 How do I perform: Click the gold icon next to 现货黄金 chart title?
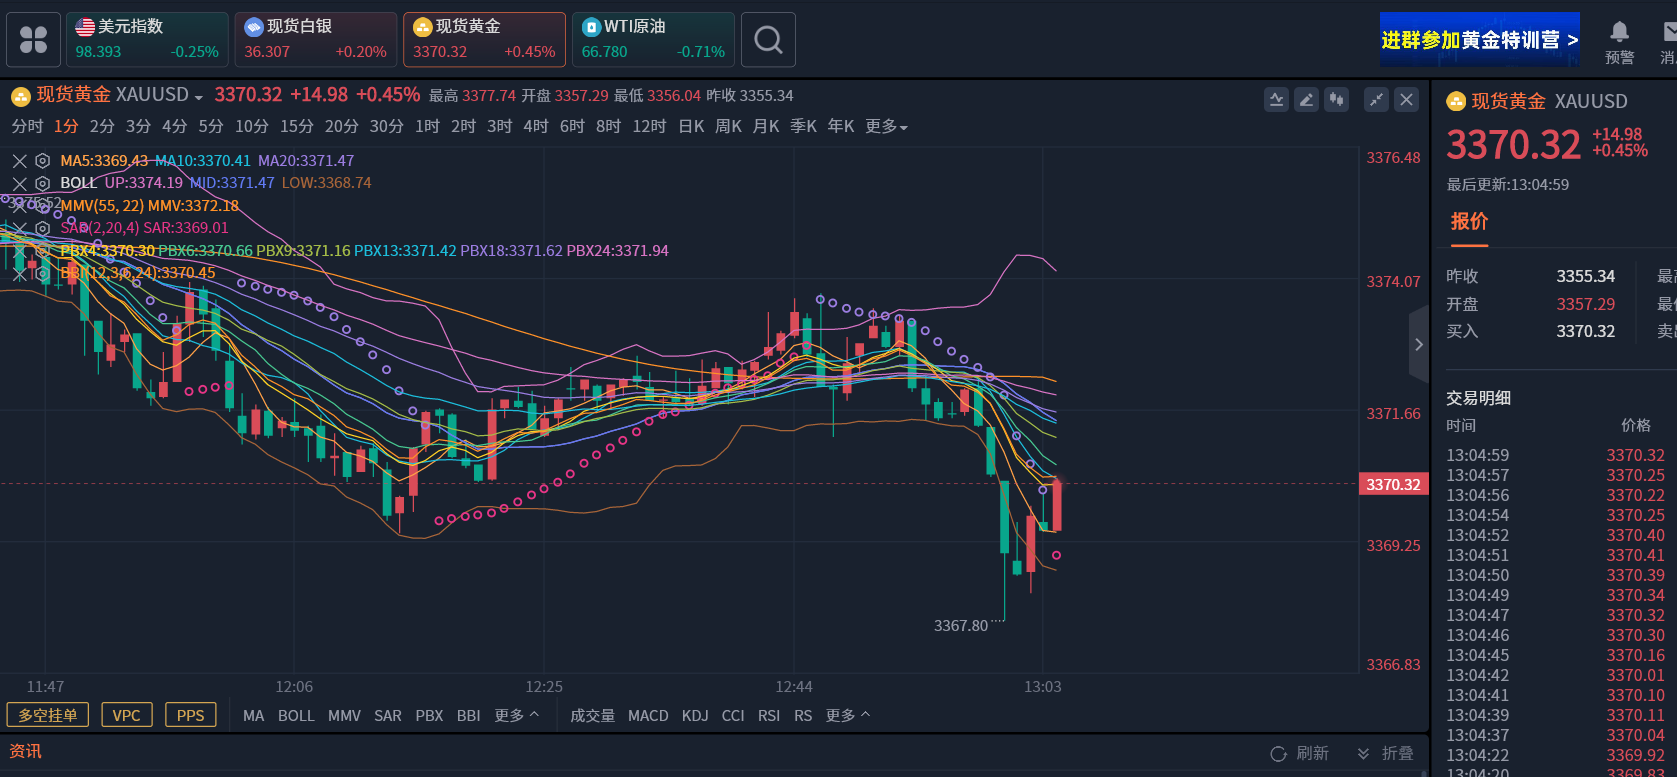[20, 96]
